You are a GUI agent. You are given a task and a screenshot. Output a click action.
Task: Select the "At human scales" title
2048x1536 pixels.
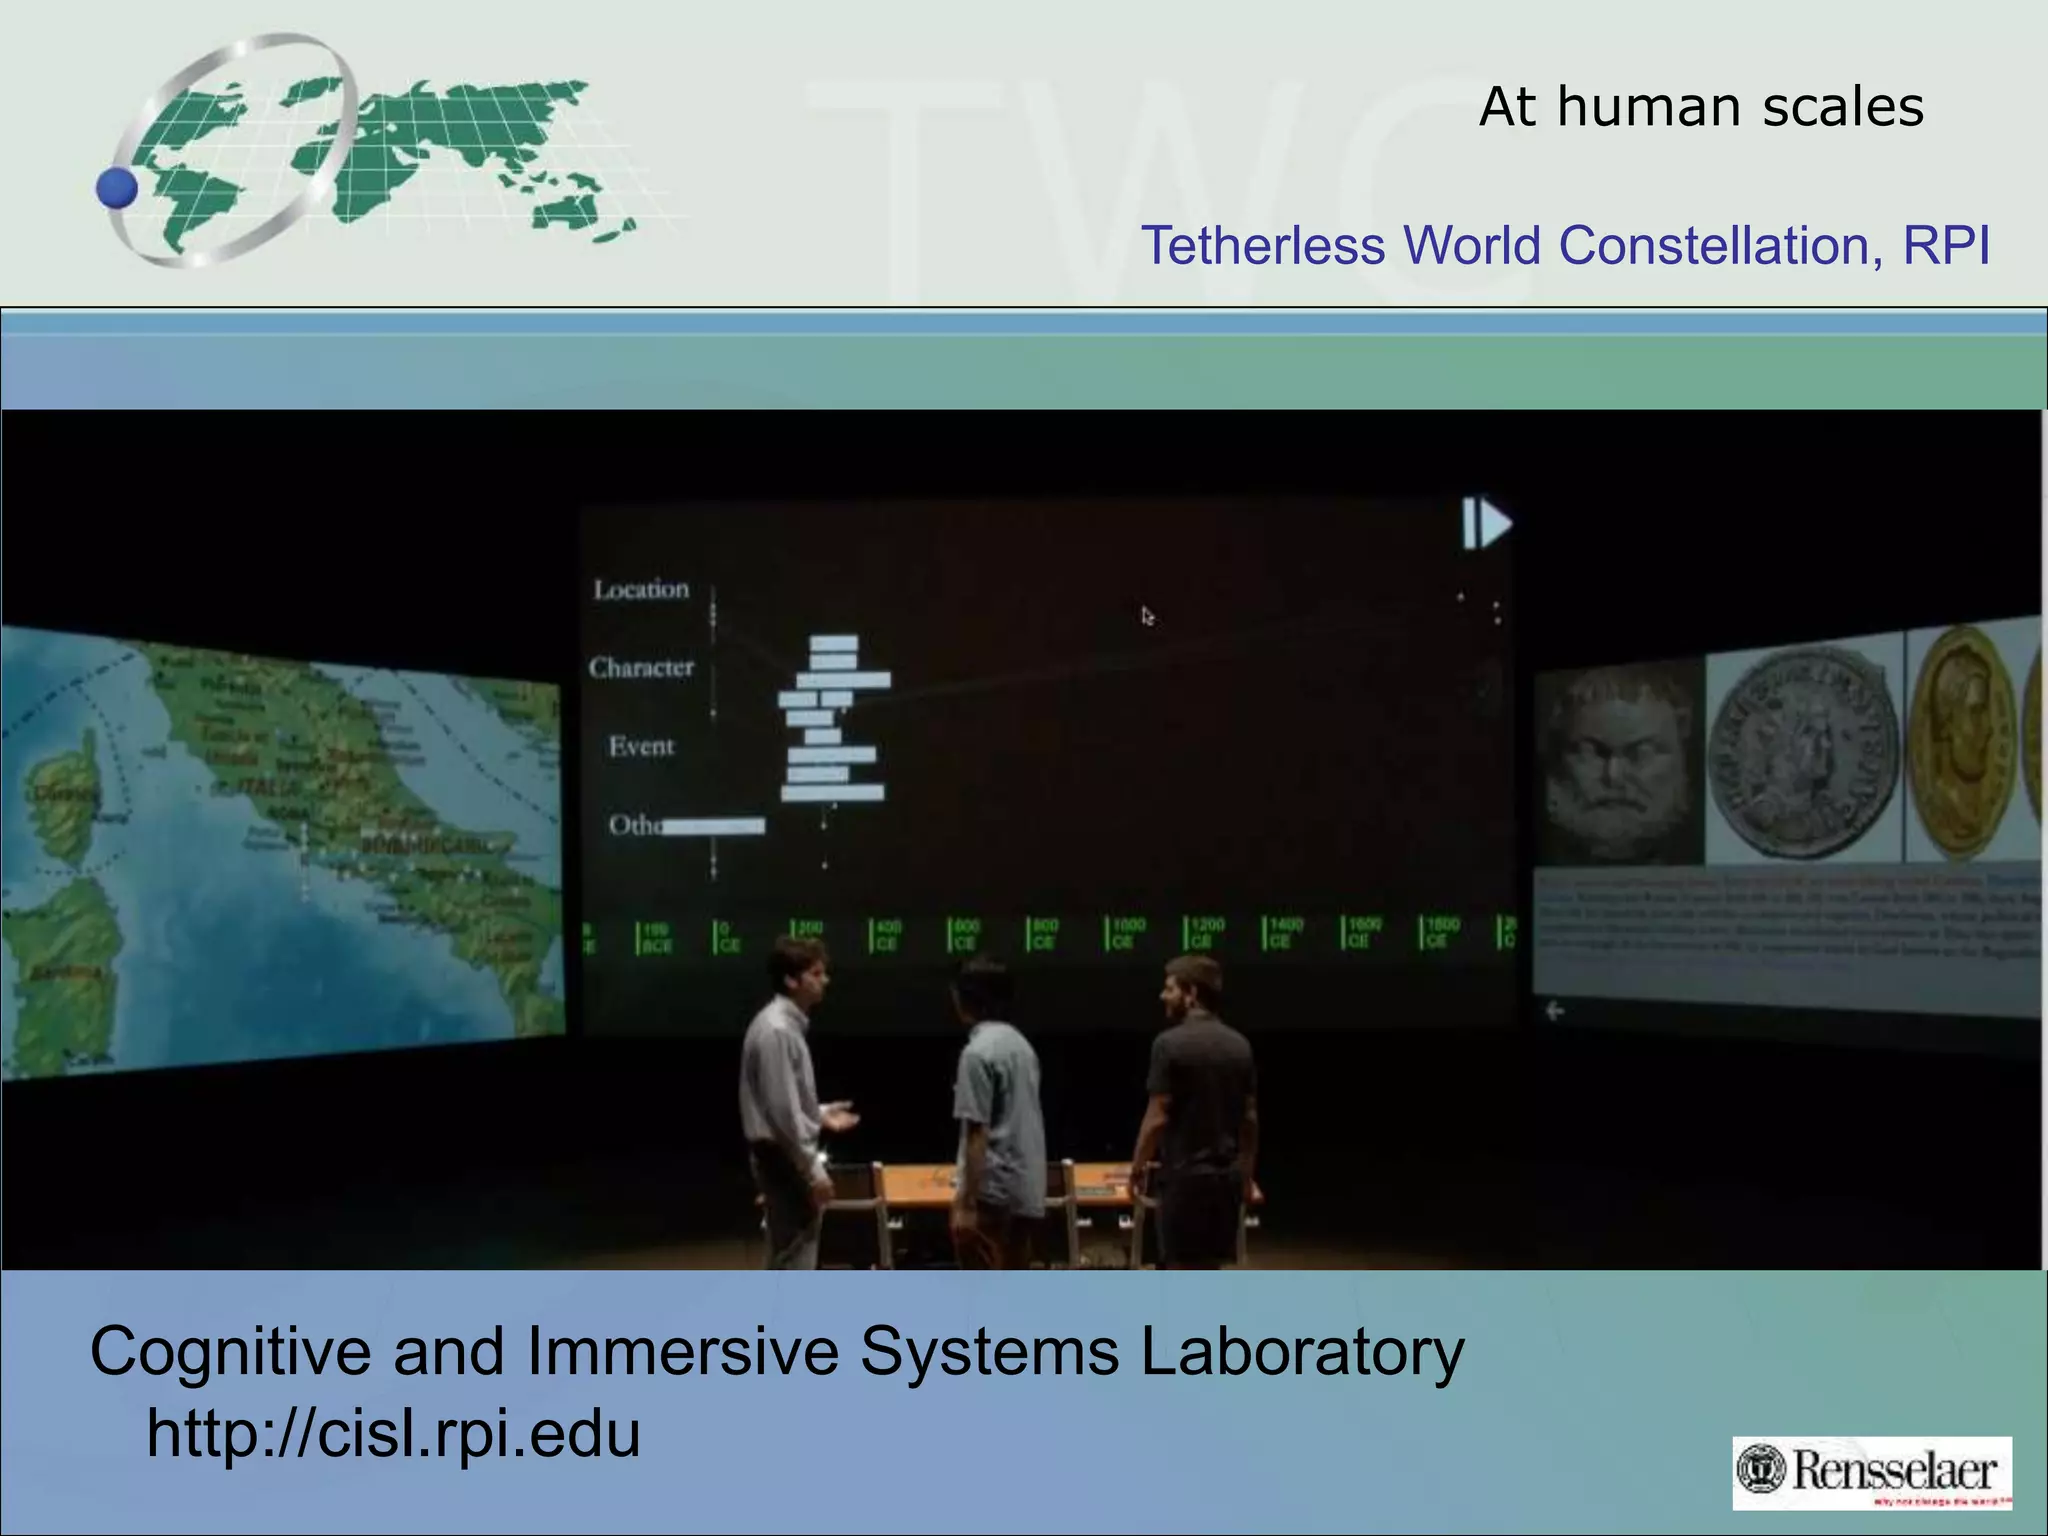click(x=1701, y=106)
